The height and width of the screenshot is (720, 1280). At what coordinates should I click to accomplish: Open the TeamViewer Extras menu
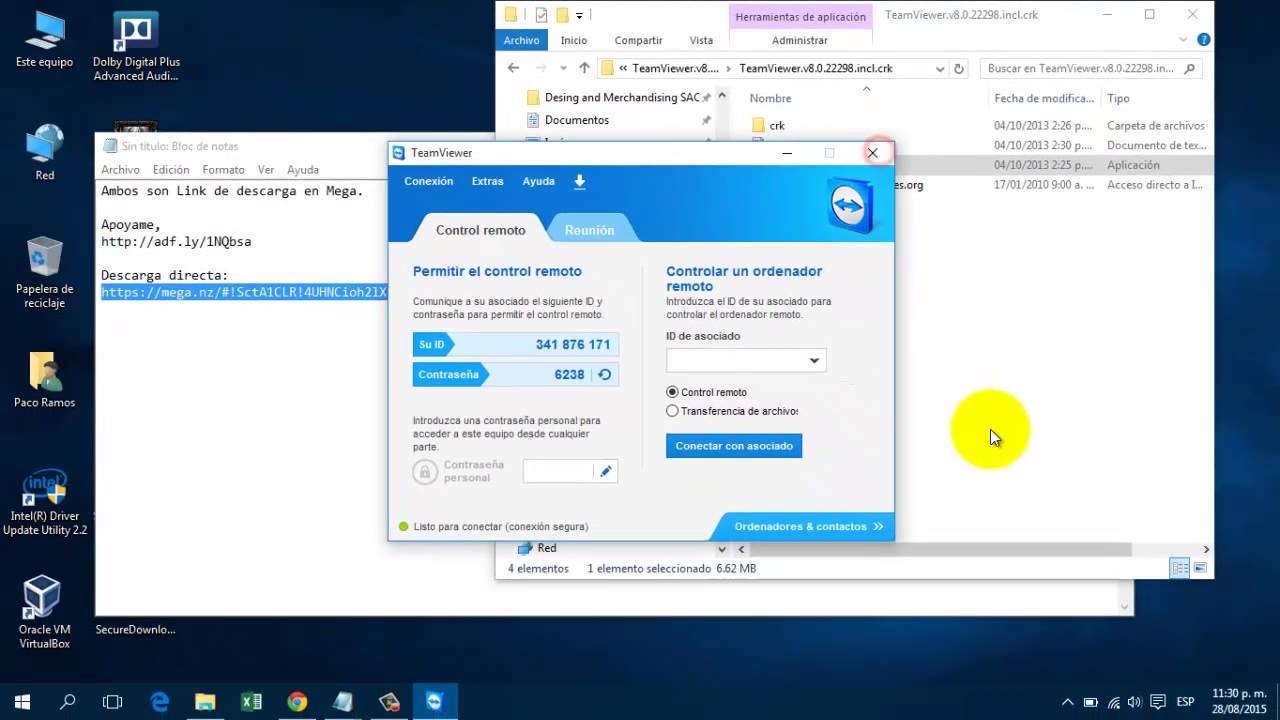(487, 181)
